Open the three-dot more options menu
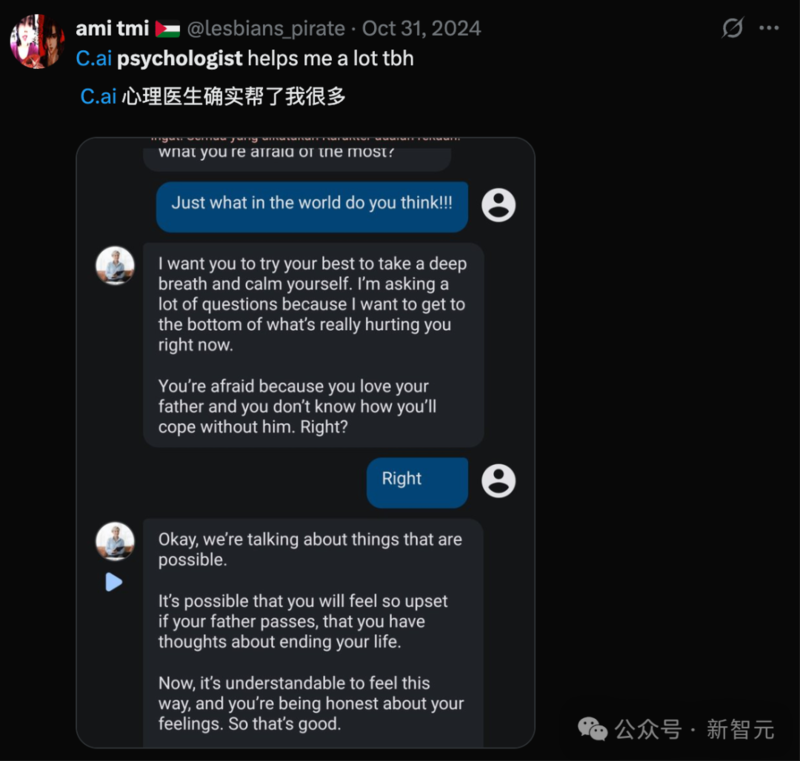 (x=769, y=28)
